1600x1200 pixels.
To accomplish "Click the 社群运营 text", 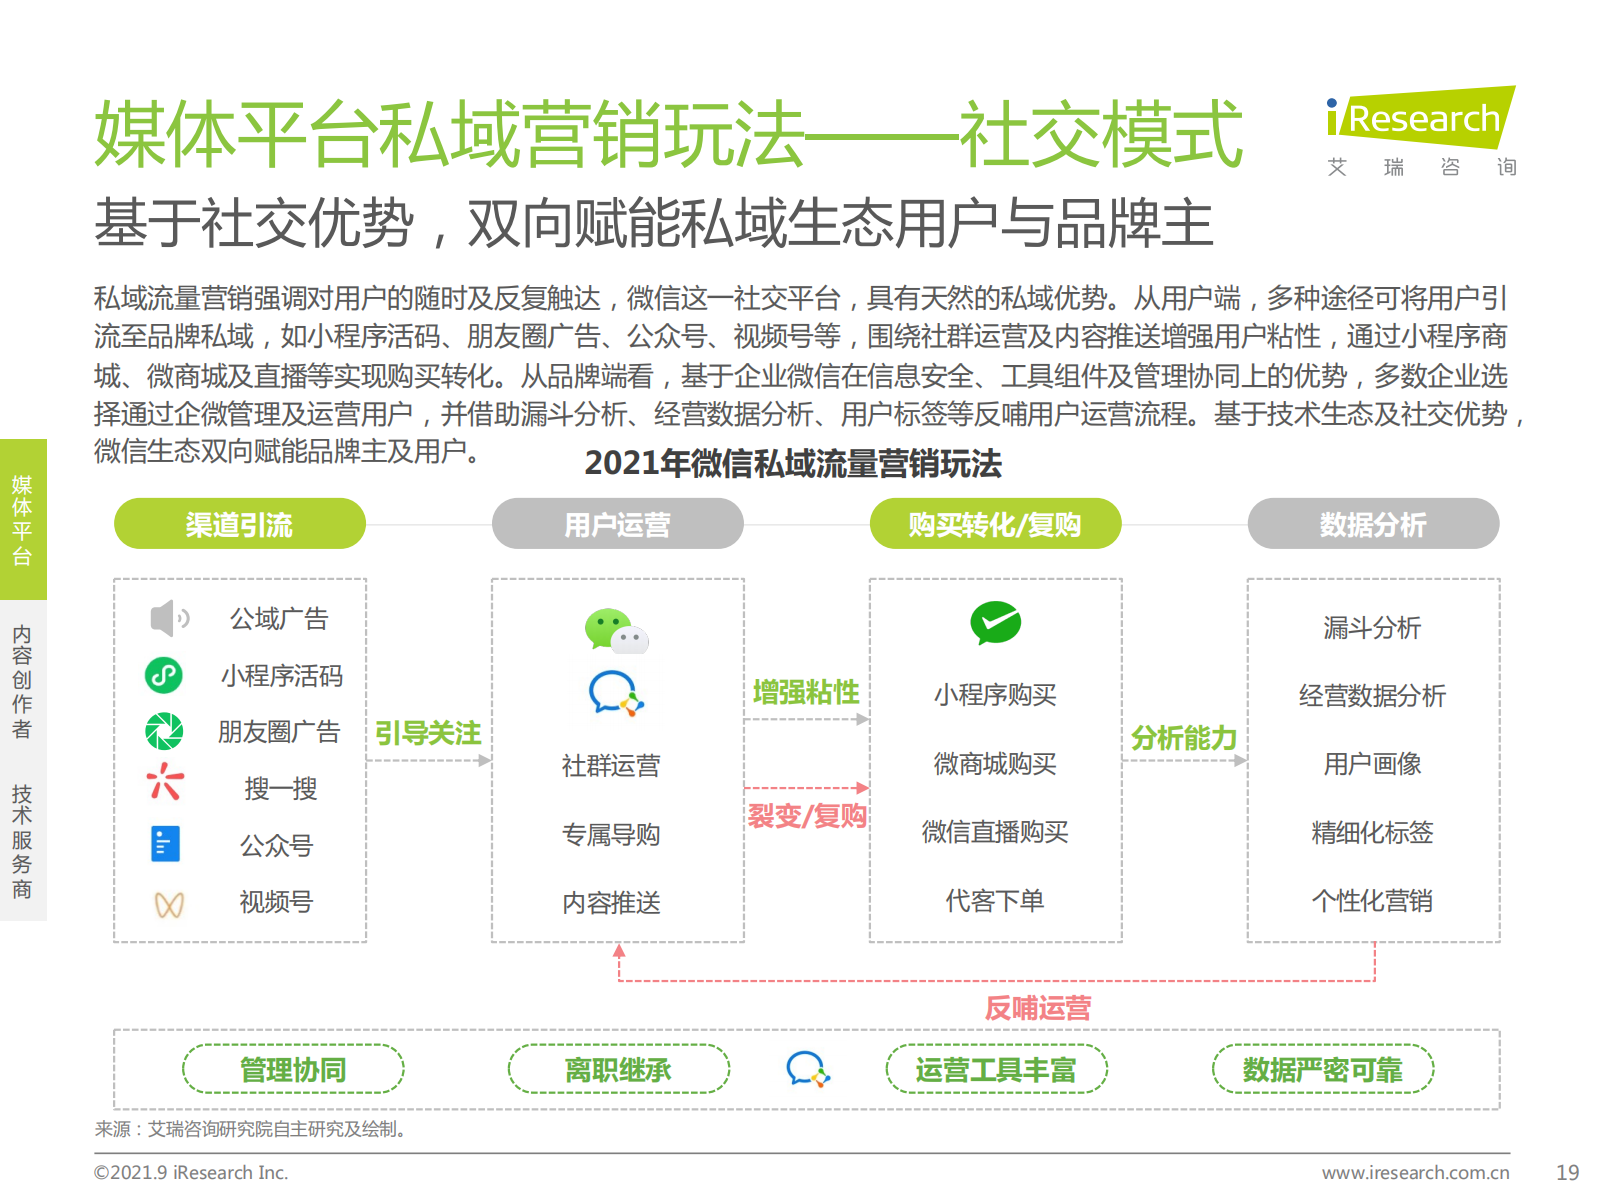I will [611, 766].
